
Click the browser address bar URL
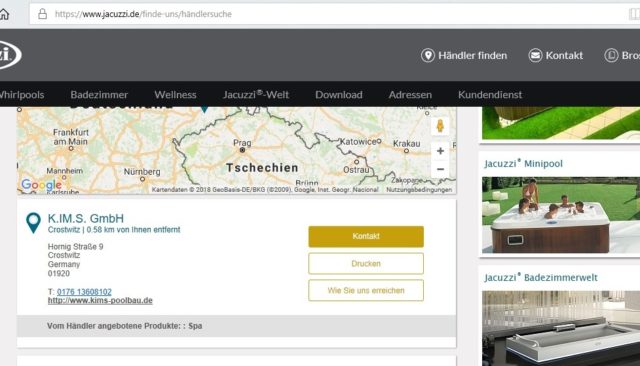[x=143, y=14]
